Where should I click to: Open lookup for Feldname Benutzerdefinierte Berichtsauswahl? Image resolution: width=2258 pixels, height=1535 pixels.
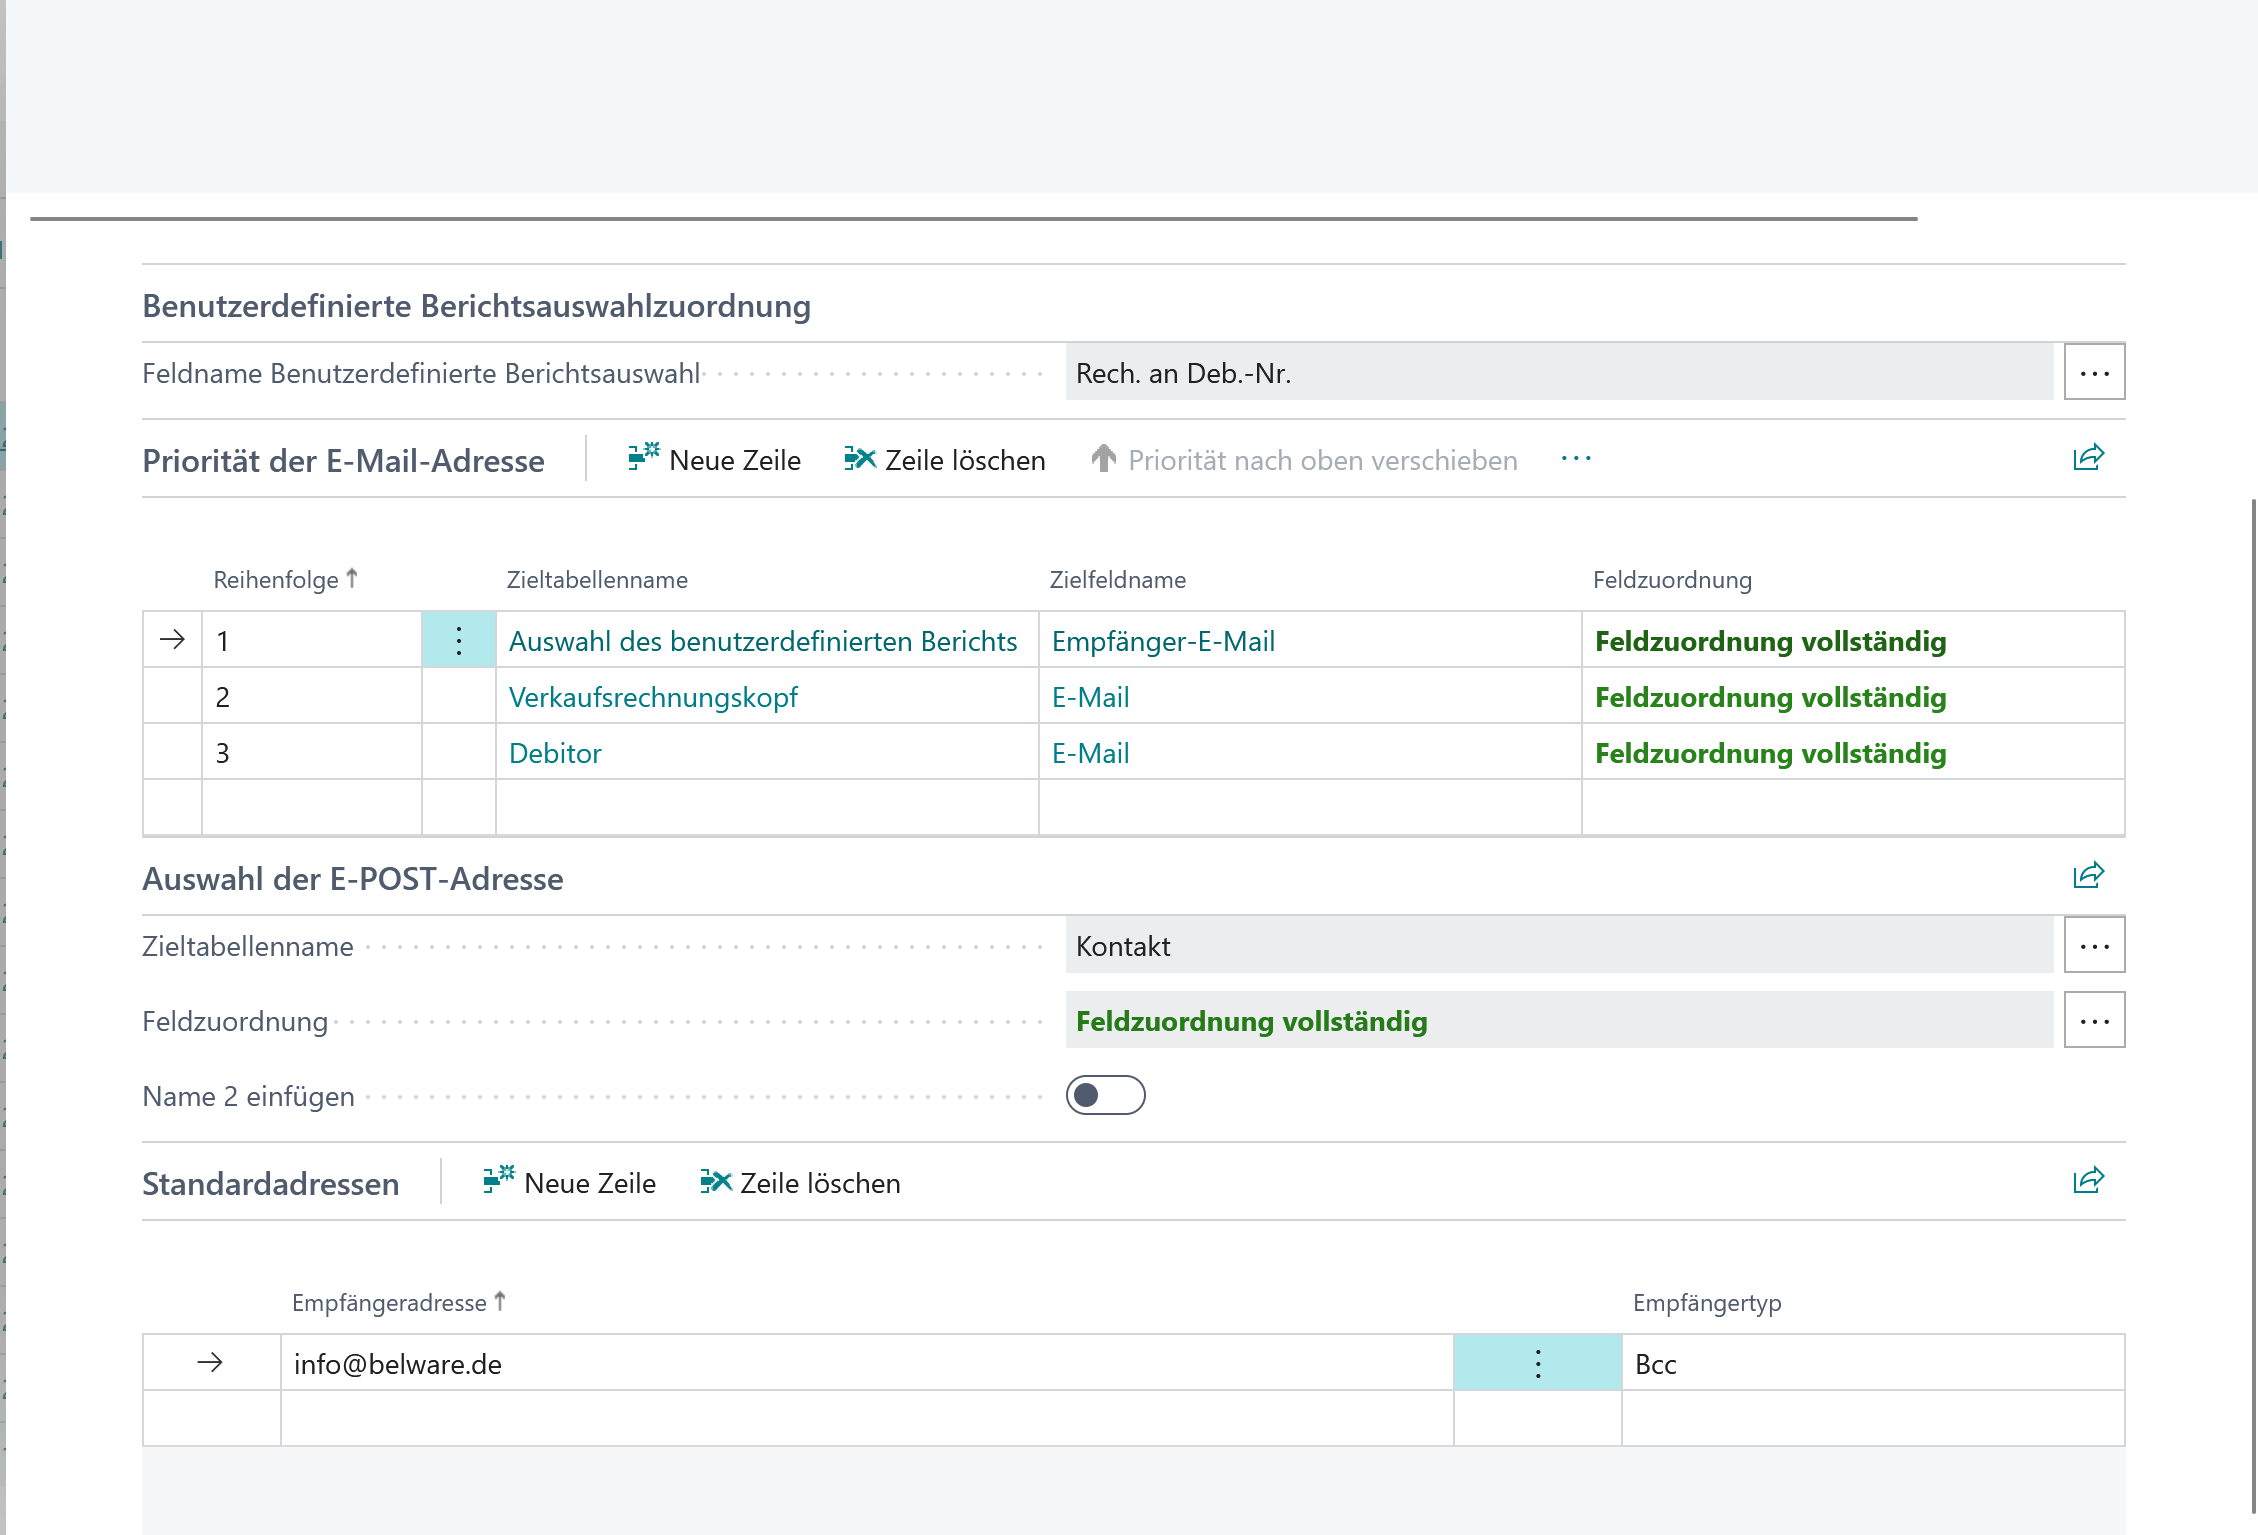tap(2094, 373)
